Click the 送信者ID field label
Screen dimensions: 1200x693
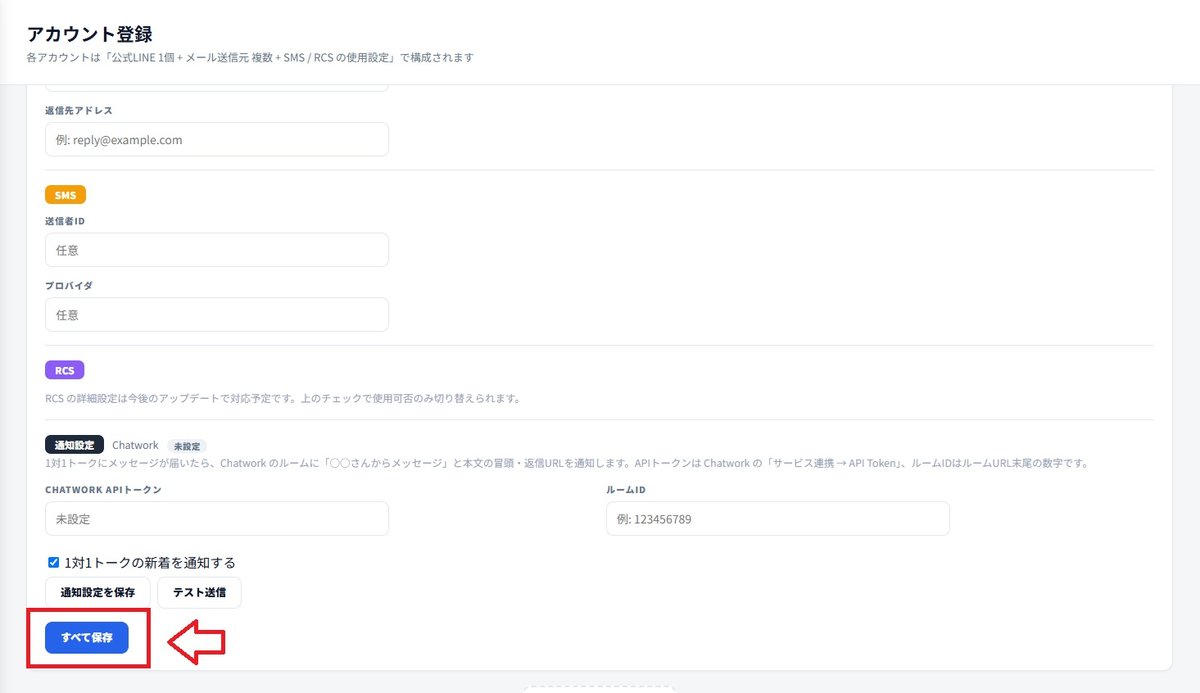point(65,221)
